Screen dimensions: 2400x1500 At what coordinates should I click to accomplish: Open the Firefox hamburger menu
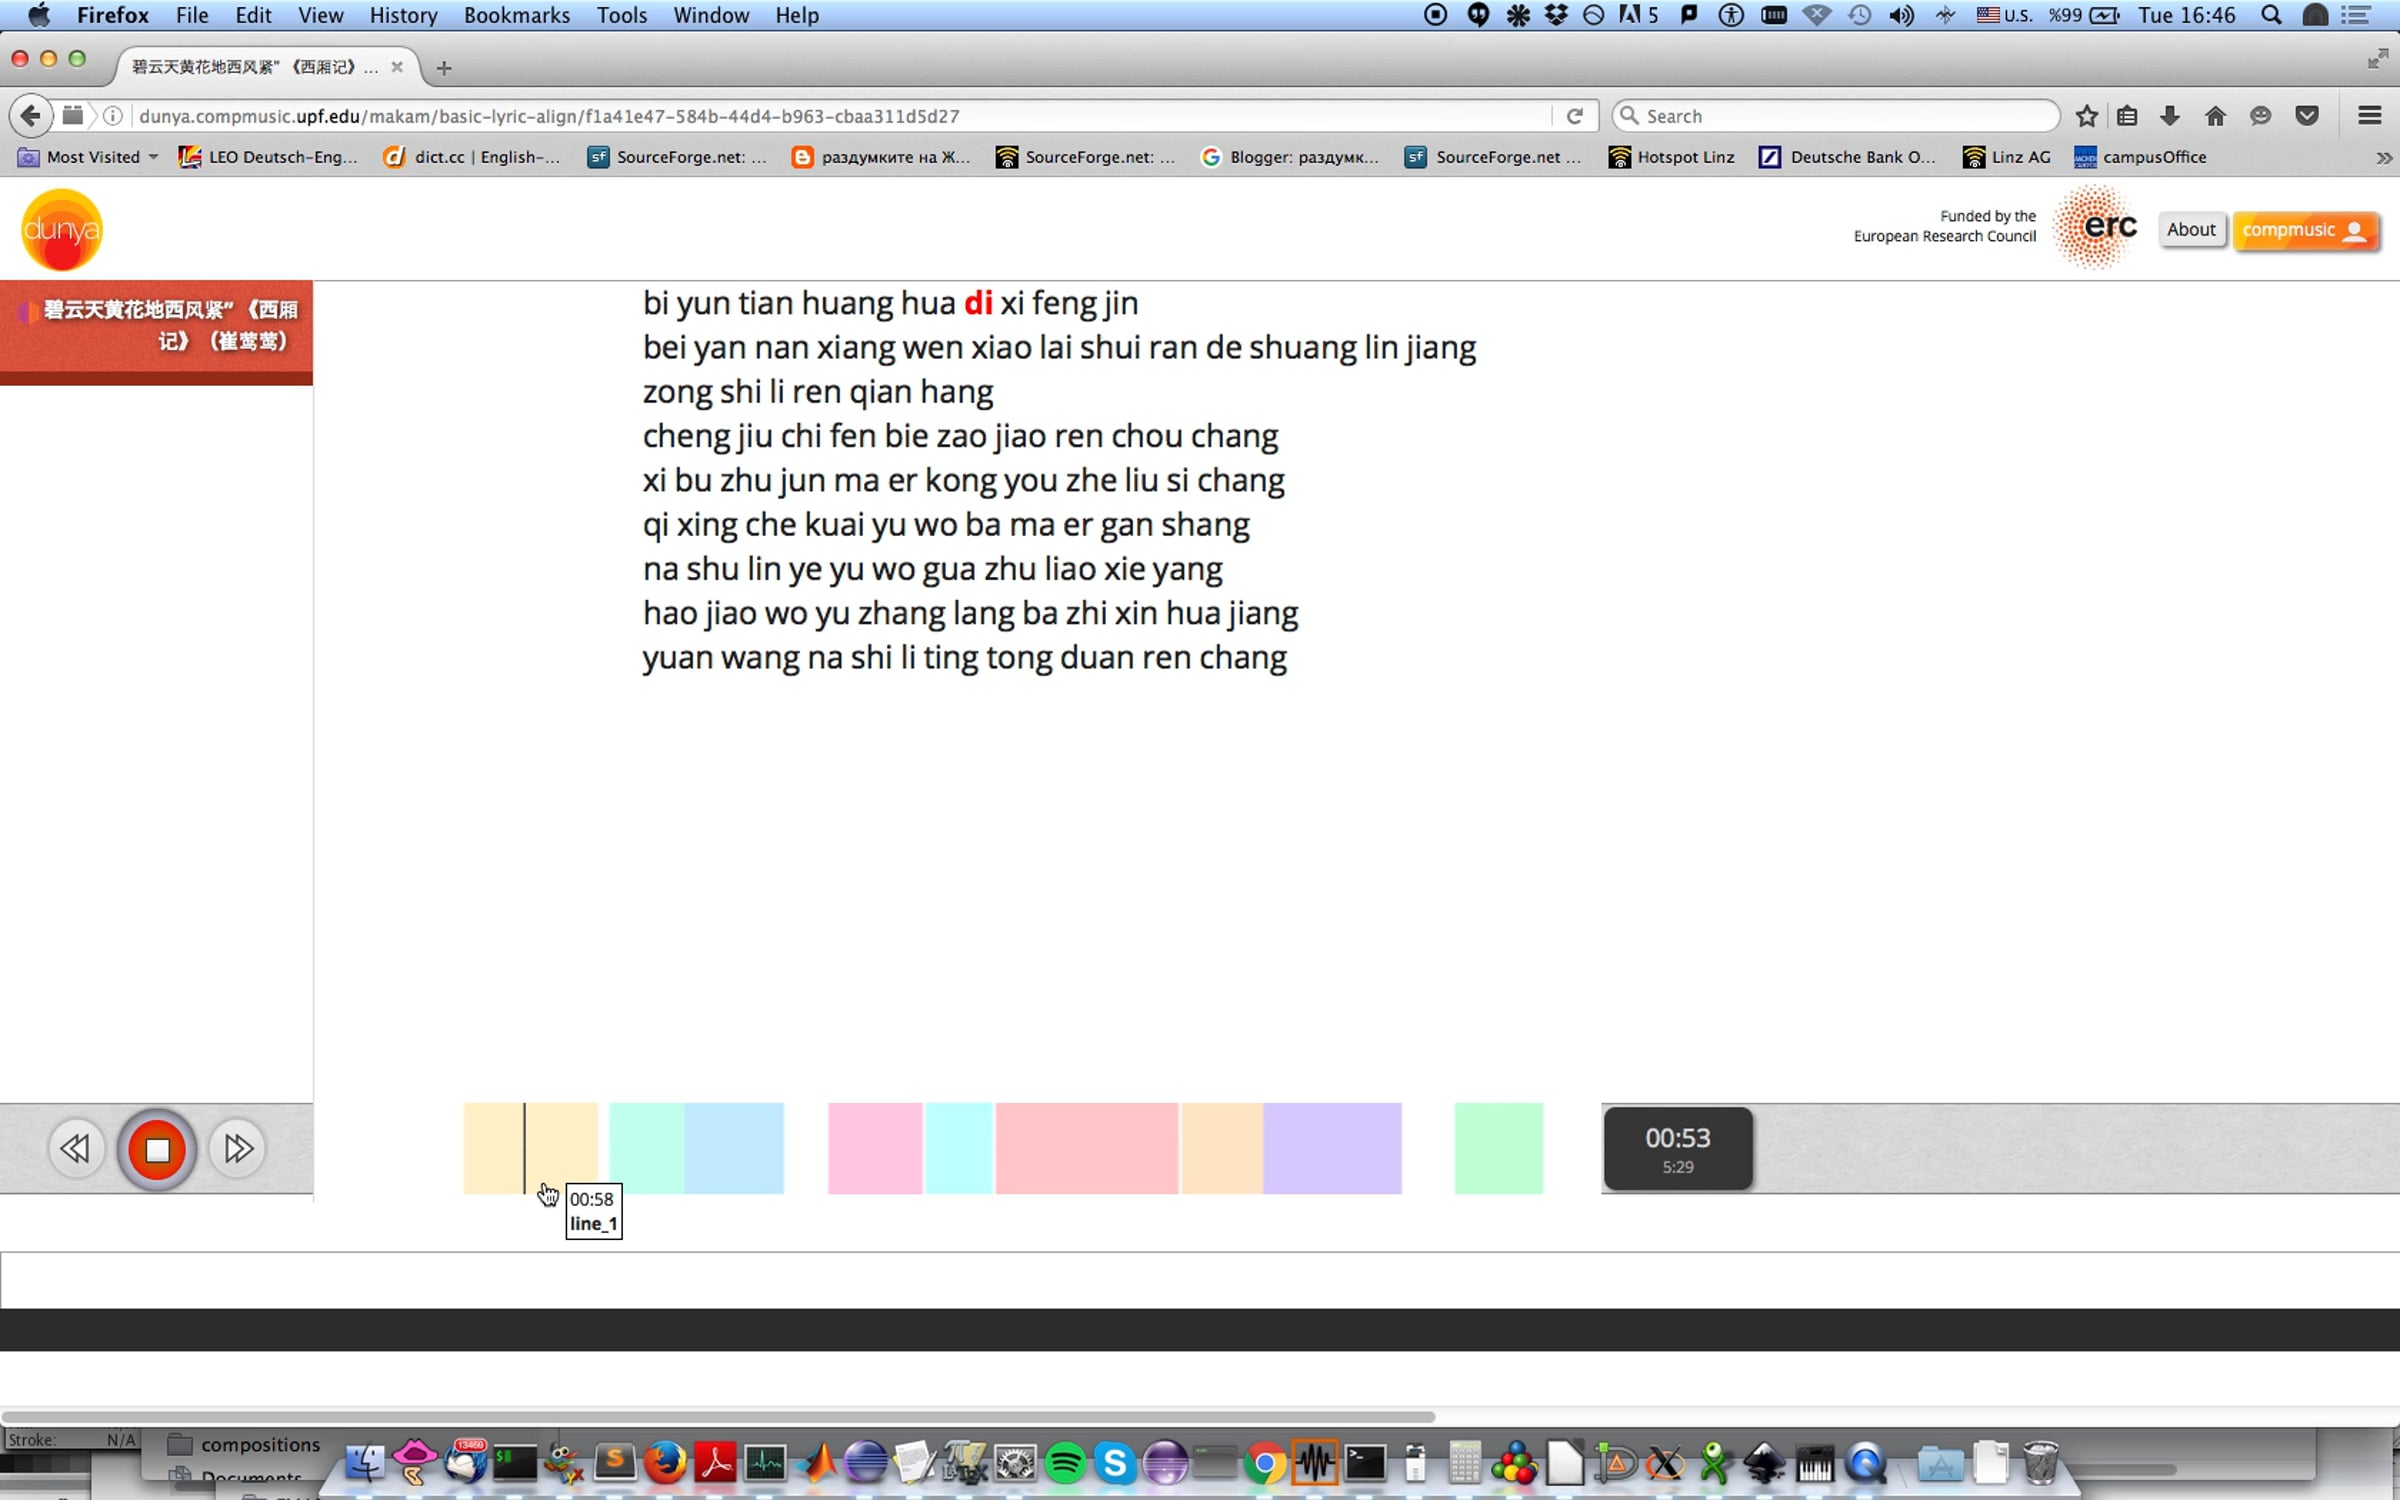[x=2369, y=116]
